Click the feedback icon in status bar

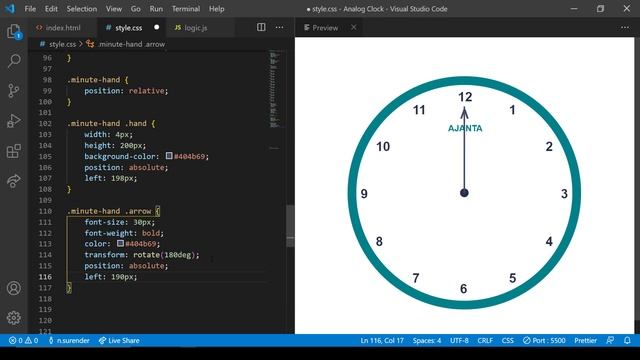[610, 340]
